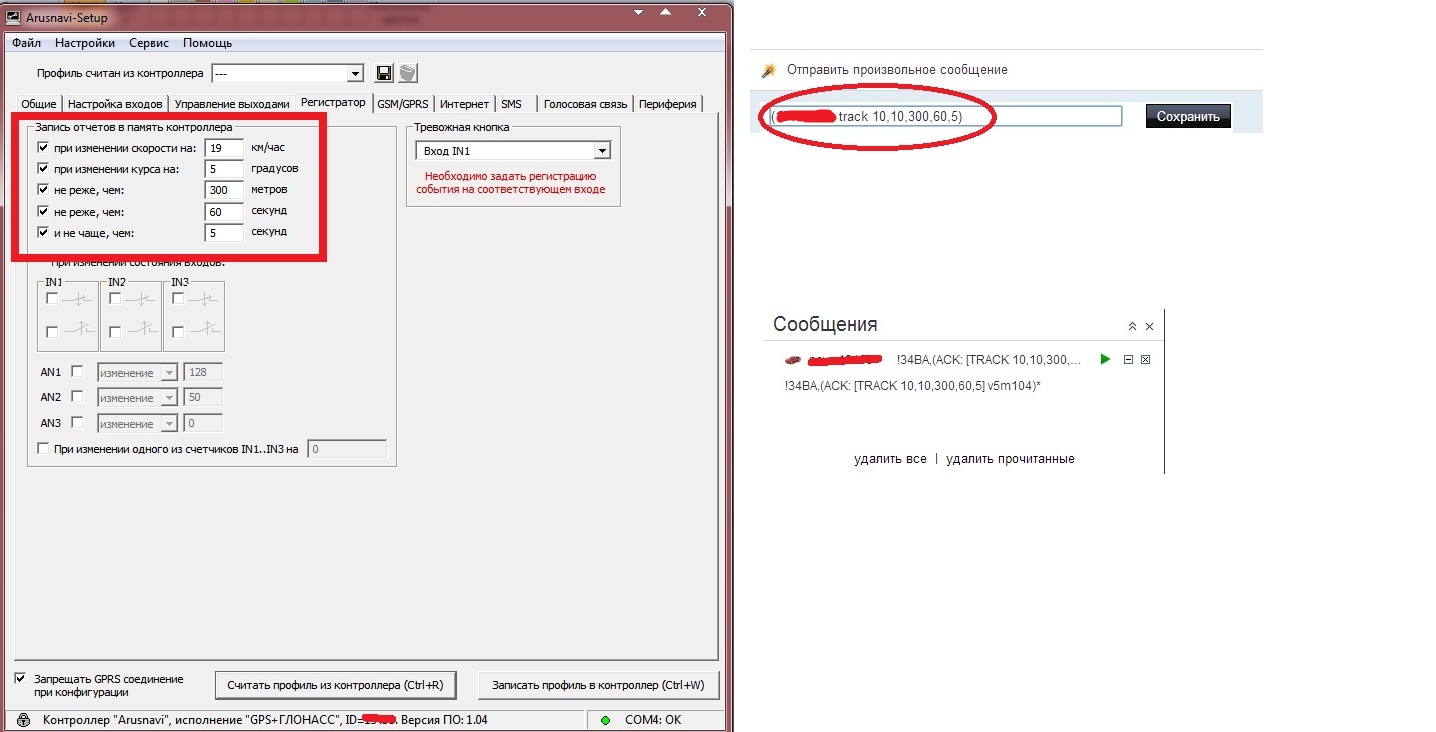
Task: Click the magic wand icon by message header
Action: coord(768,70)
